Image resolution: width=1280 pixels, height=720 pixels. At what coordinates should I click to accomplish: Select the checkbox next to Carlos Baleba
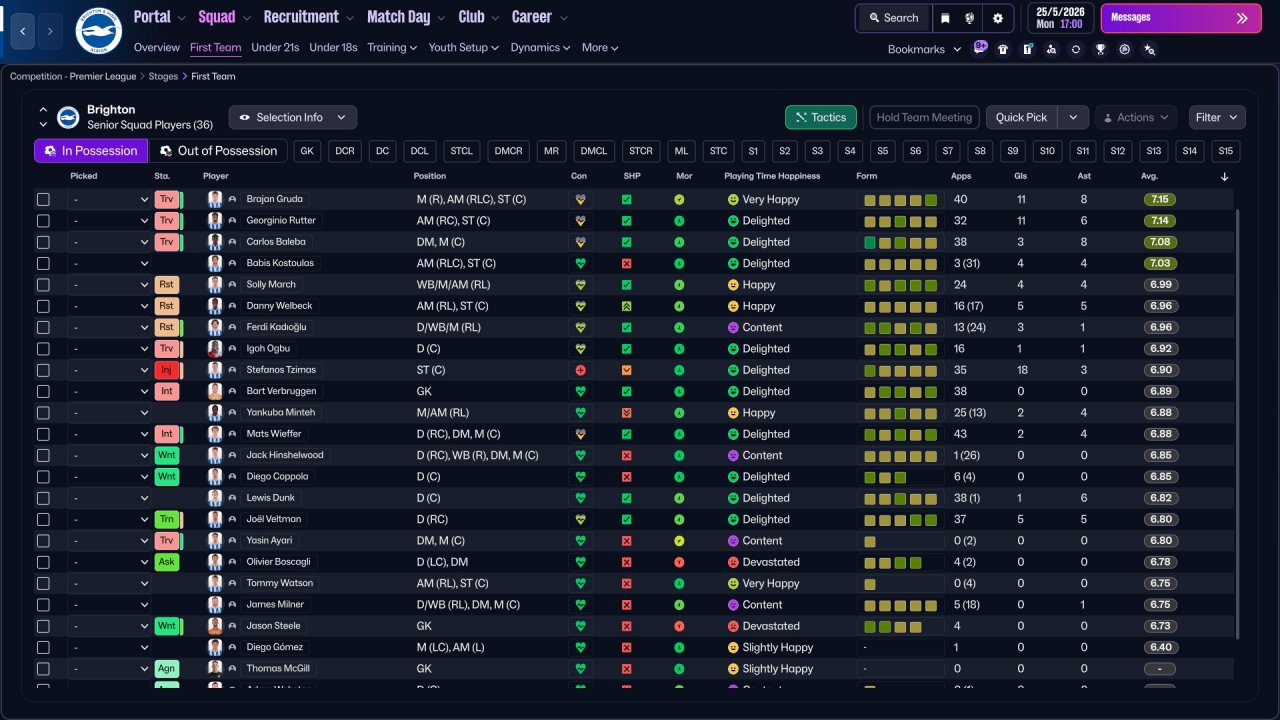[43, 242]
